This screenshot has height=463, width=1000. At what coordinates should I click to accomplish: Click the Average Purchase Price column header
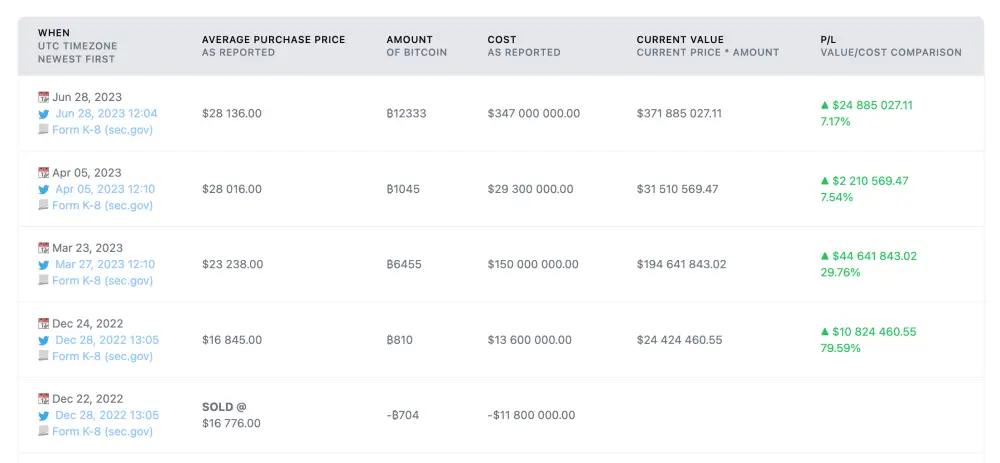(x=273, y=40)
